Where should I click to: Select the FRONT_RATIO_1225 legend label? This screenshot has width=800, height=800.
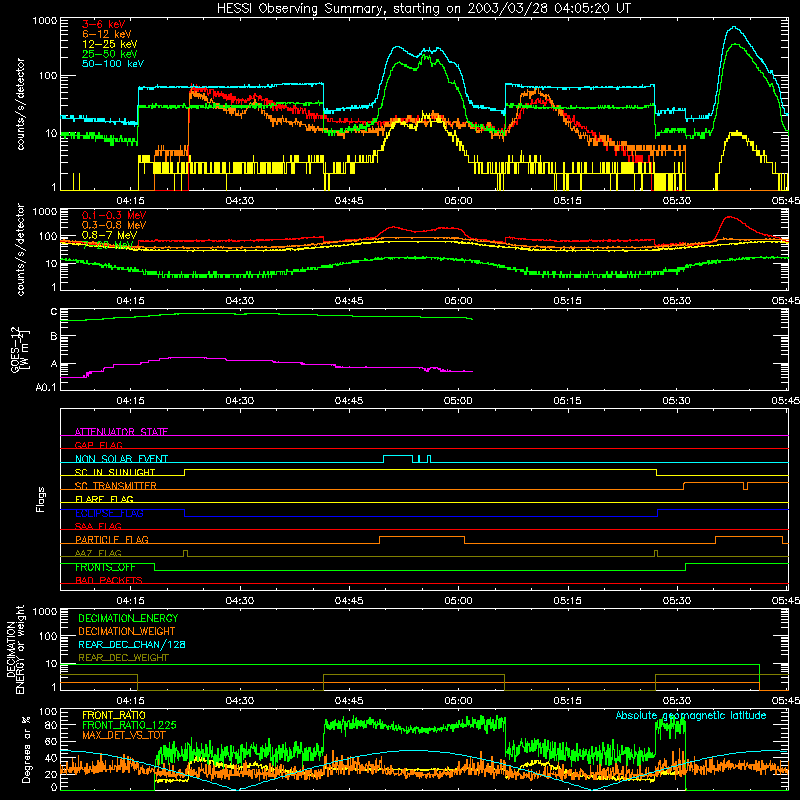(x=129, y=725)
